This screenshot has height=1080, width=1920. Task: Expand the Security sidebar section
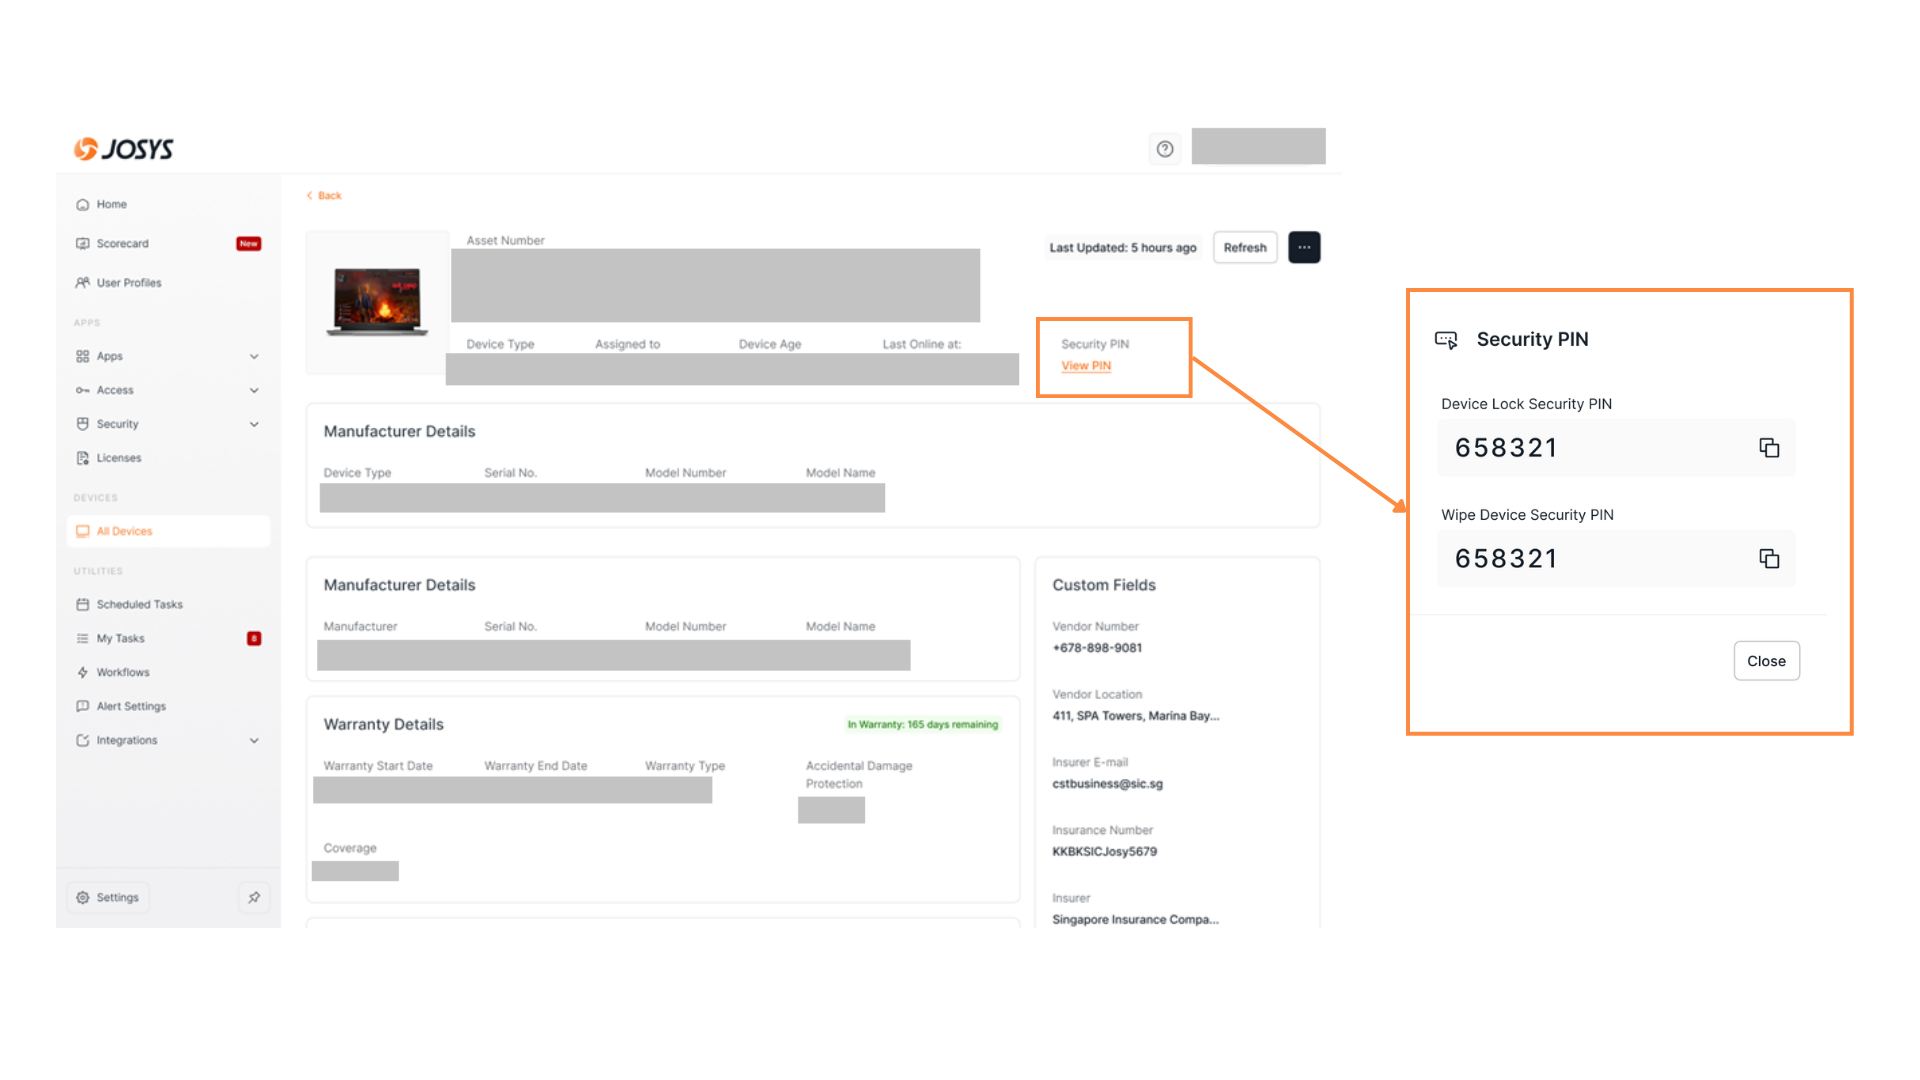pyautogui.click(x=254, y=424)
